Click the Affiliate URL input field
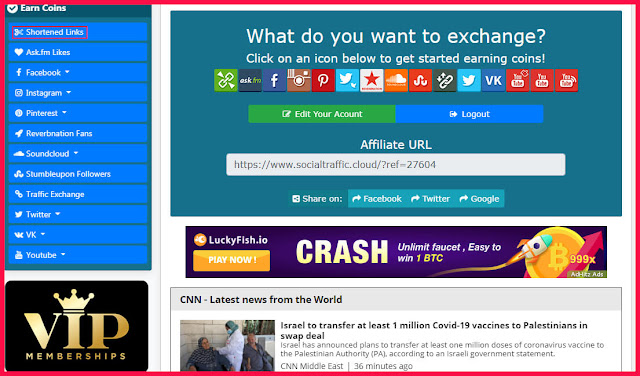Screen dimensions: 640x376 396,165
